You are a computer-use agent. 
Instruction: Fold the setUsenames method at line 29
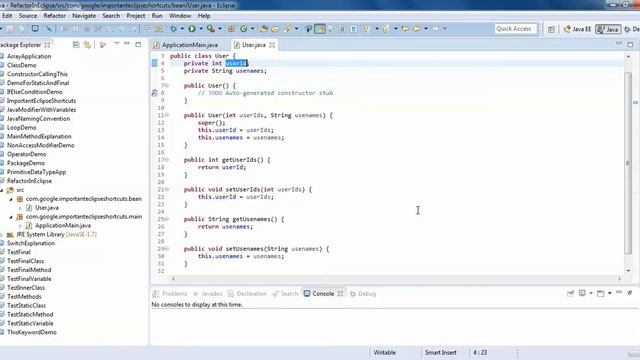pyautogui.click(x=167, y=249)
